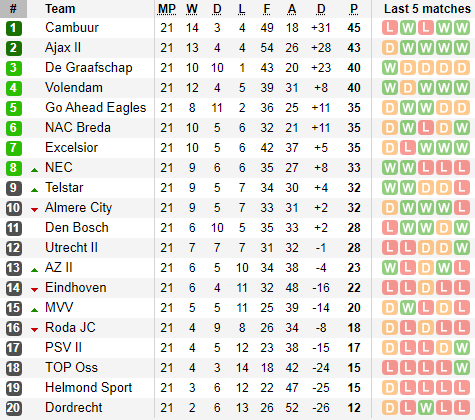Sort by the P points column header
The height and width of the screenshot is (420, 475).
tap(354, 9)
